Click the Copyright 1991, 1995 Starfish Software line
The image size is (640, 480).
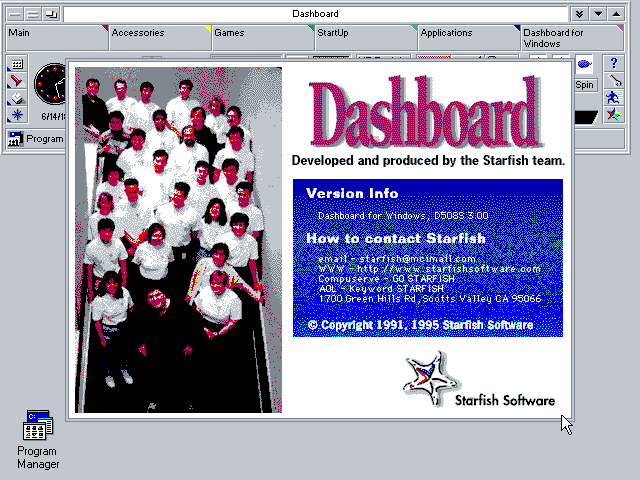[x=420, y=325]
